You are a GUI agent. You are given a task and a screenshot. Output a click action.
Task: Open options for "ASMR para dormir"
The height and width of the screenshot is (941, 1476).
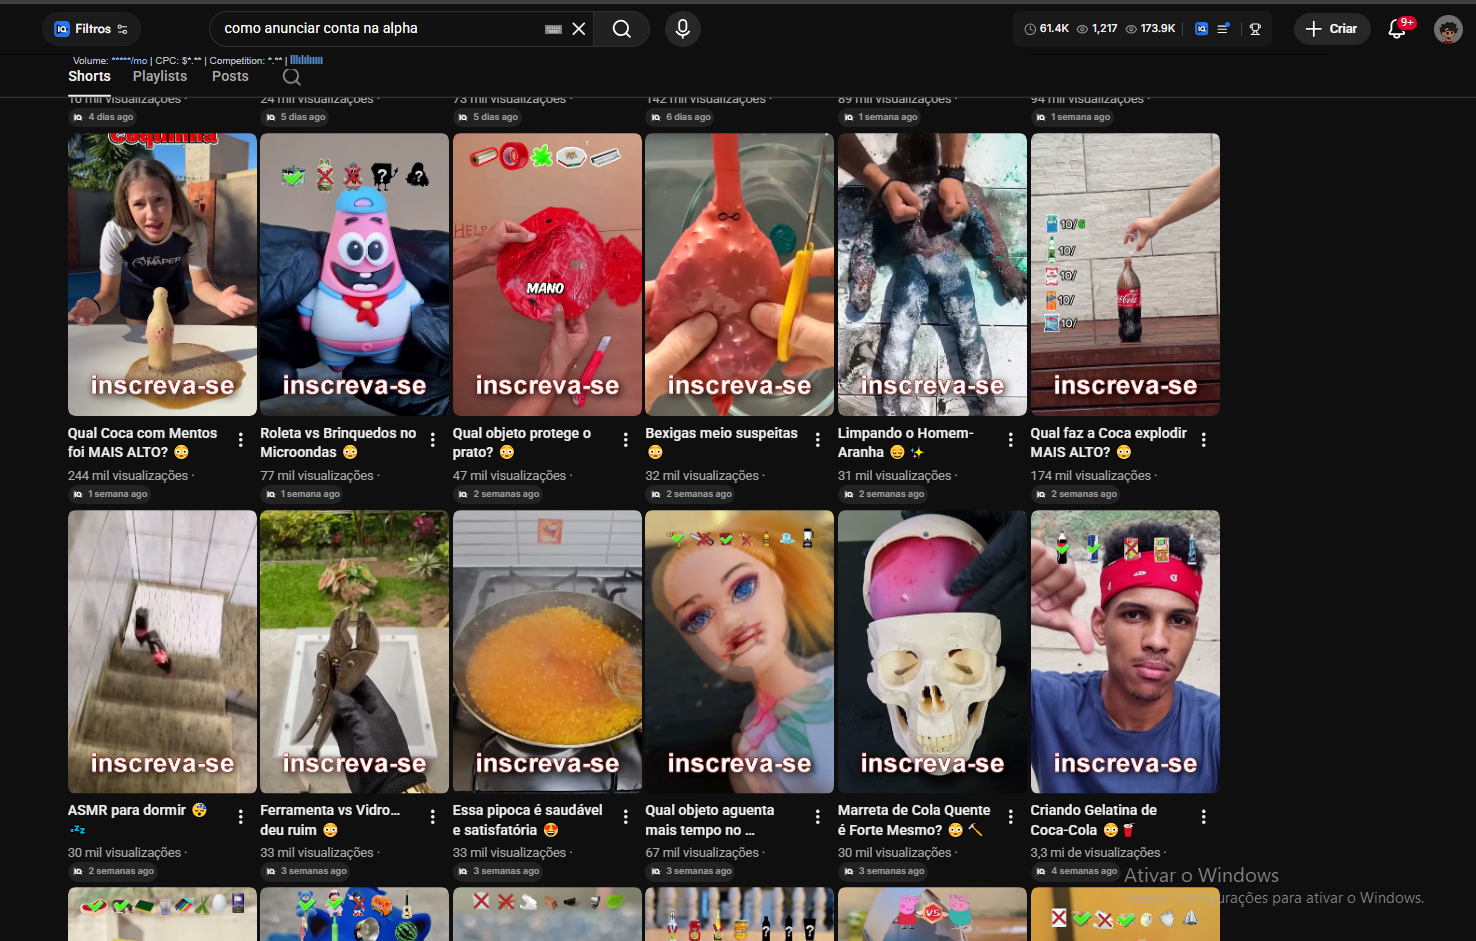[x=241, y=817]
